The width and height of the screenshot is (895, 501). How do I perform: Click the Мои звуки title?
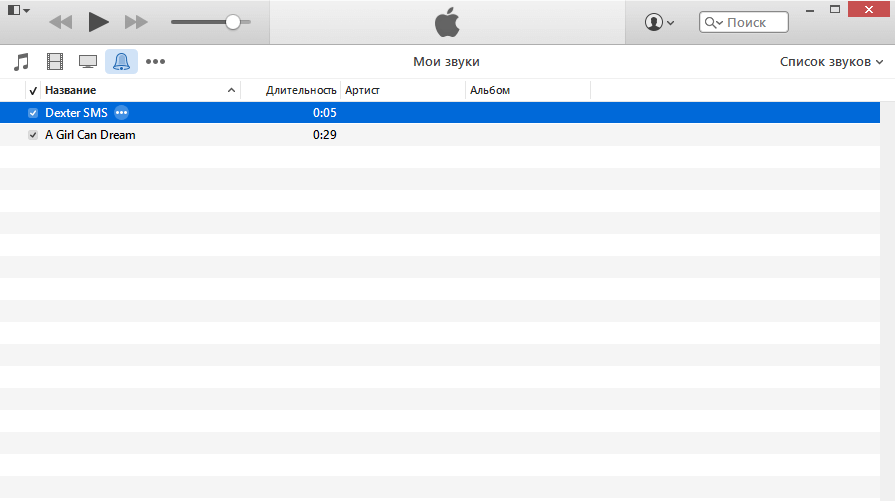click(446, 62)
